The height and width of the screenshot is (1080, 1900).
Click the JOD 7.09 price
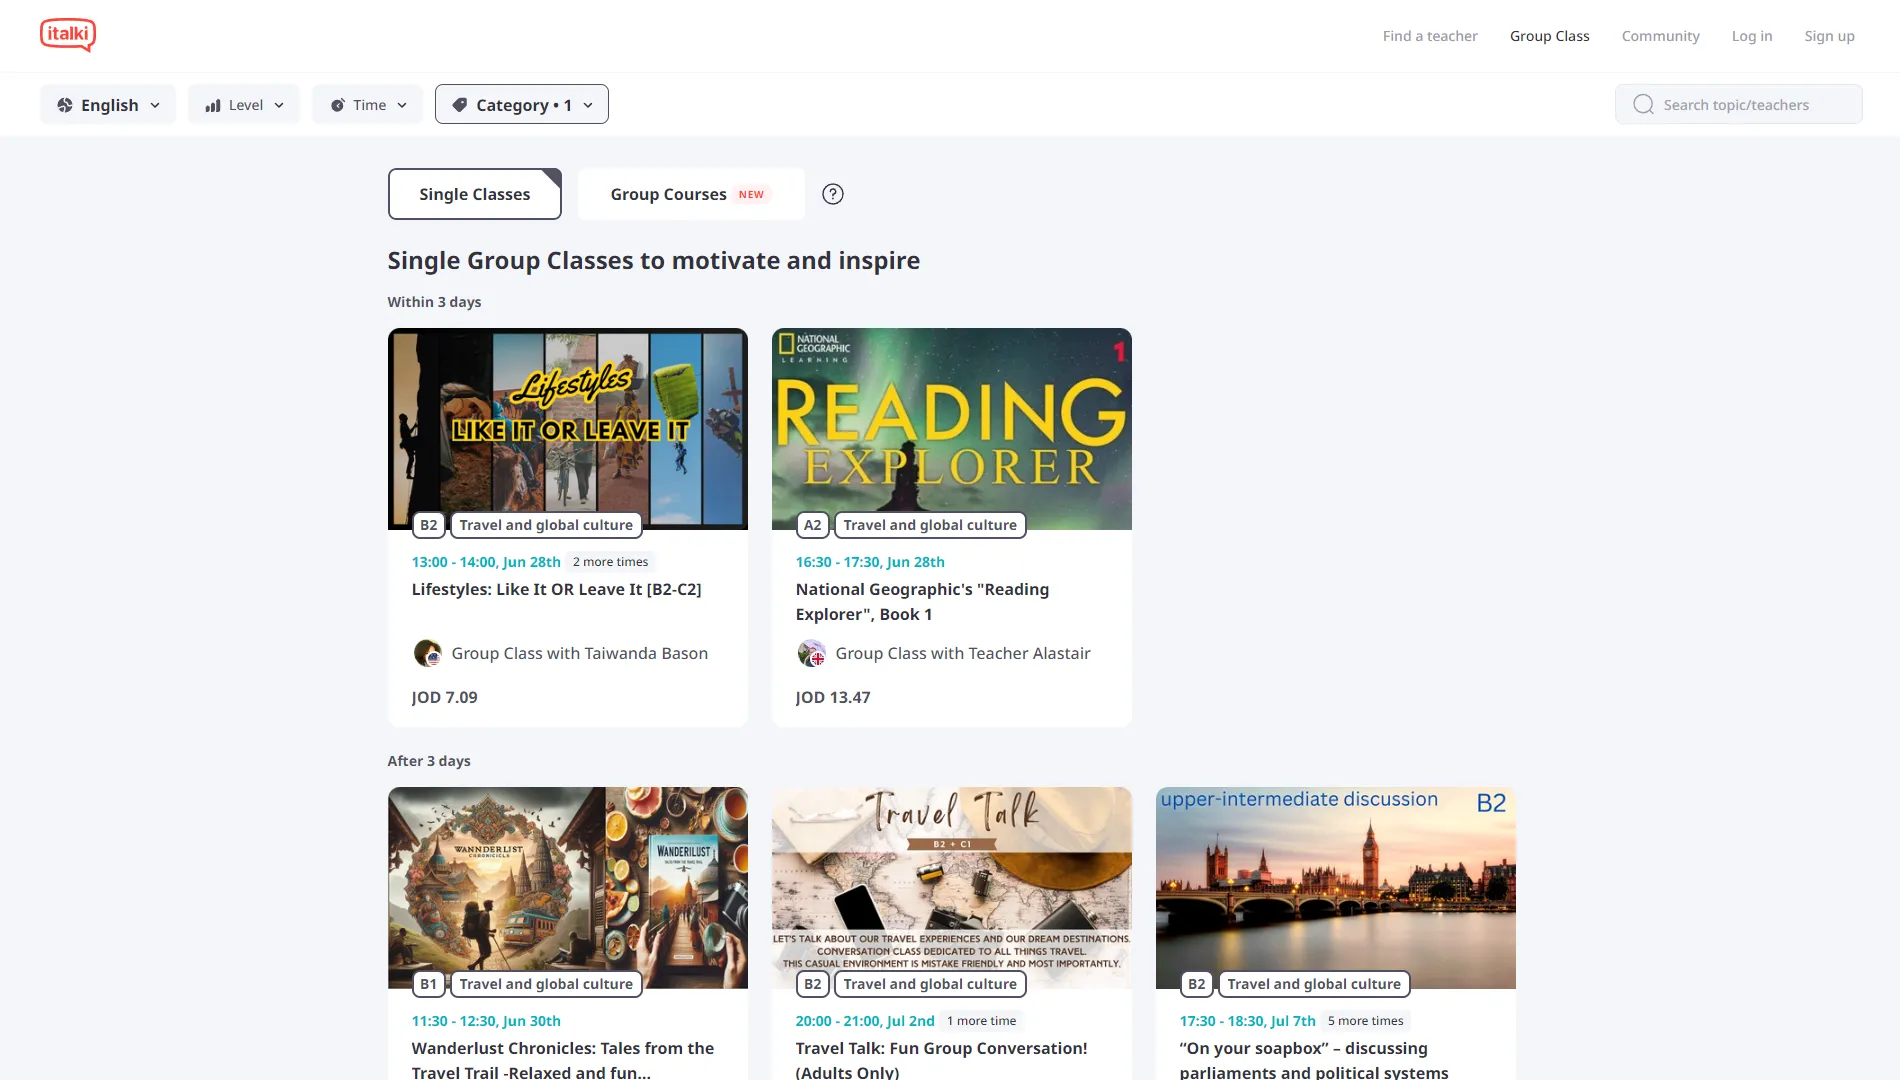pos(445,697)
